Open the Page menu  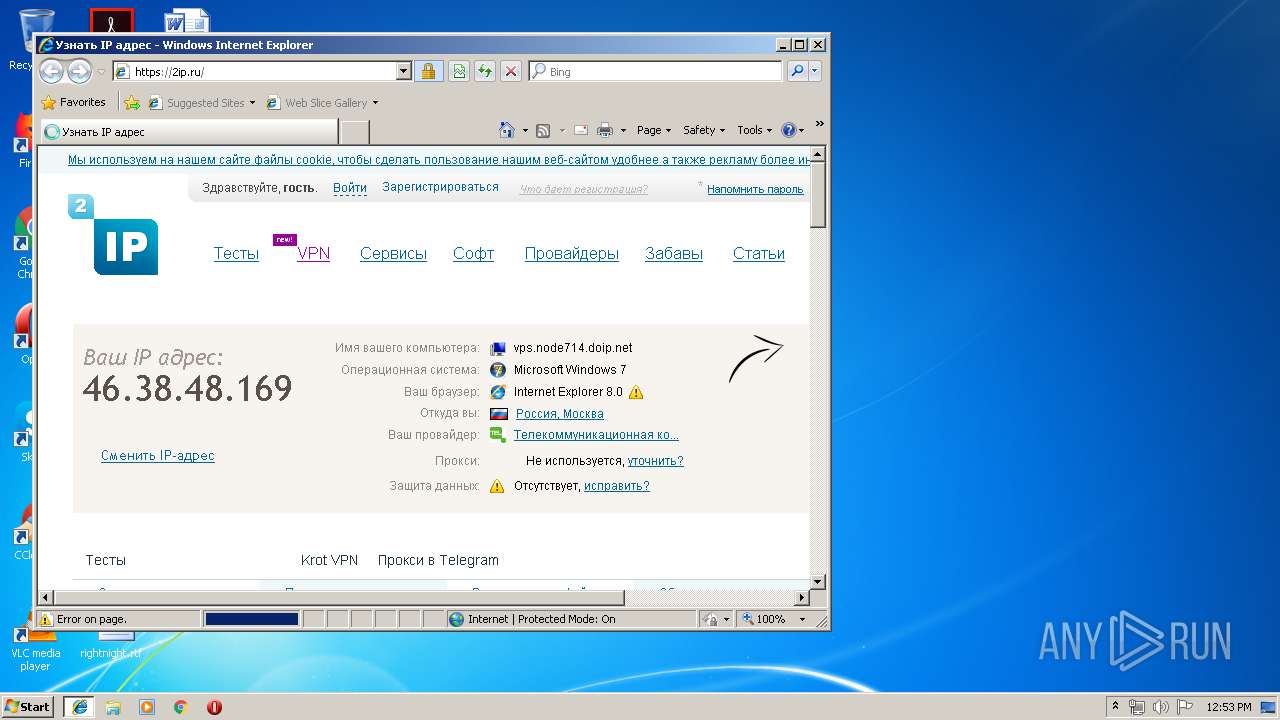coord(654,130)
